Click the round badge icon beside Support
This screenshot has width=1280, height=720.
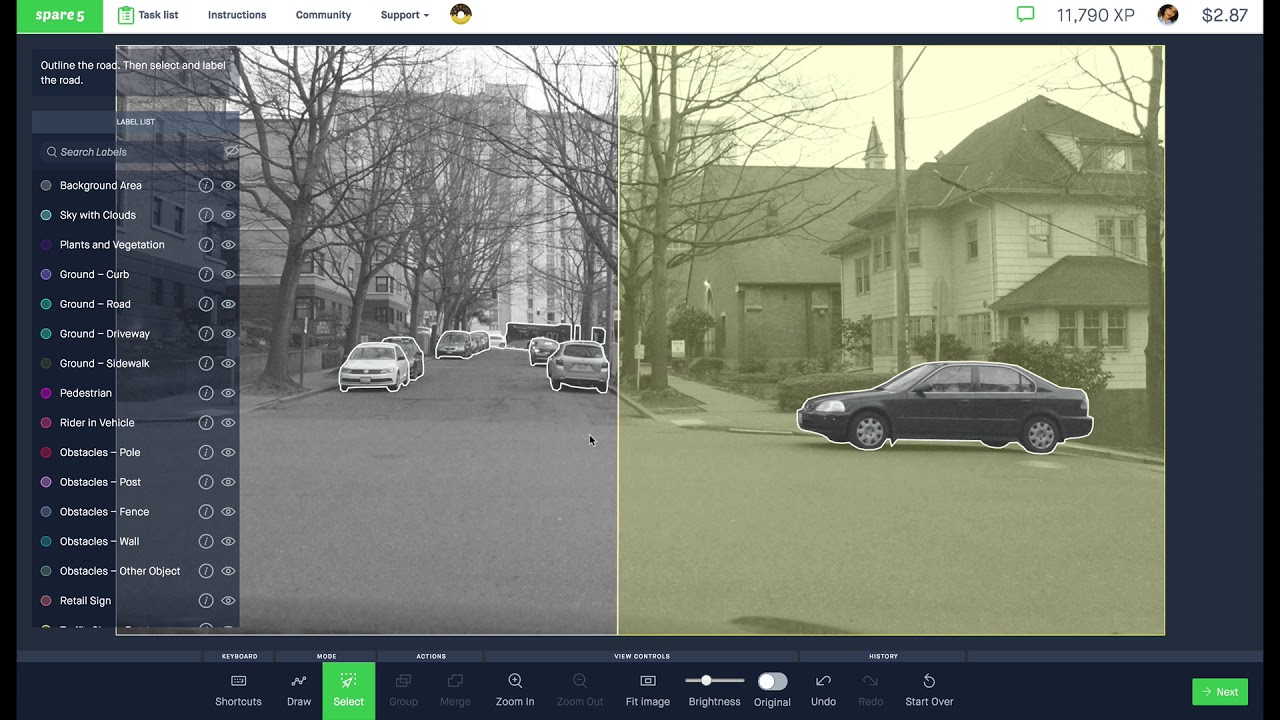(461, 14)
